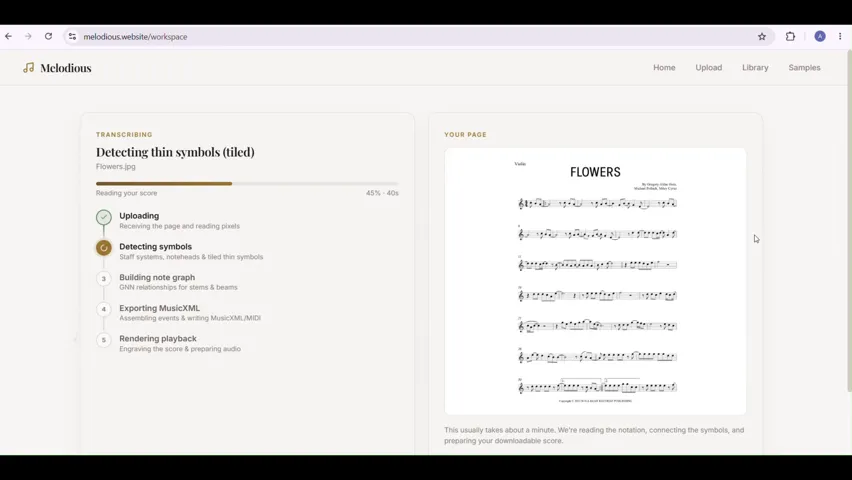852x480 pixels.
Task: Click the Melodious music note logo icon
Action: click(29, 67)
